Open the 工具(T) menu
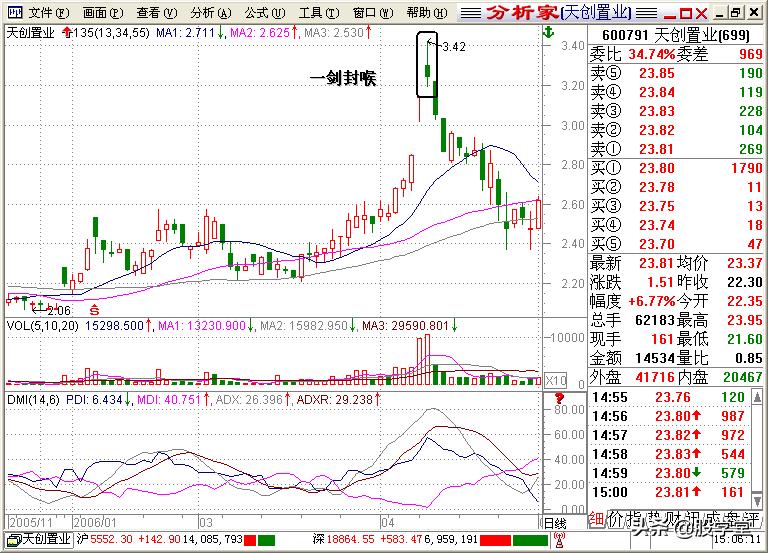The image size is (768, 553). point(319,13)
